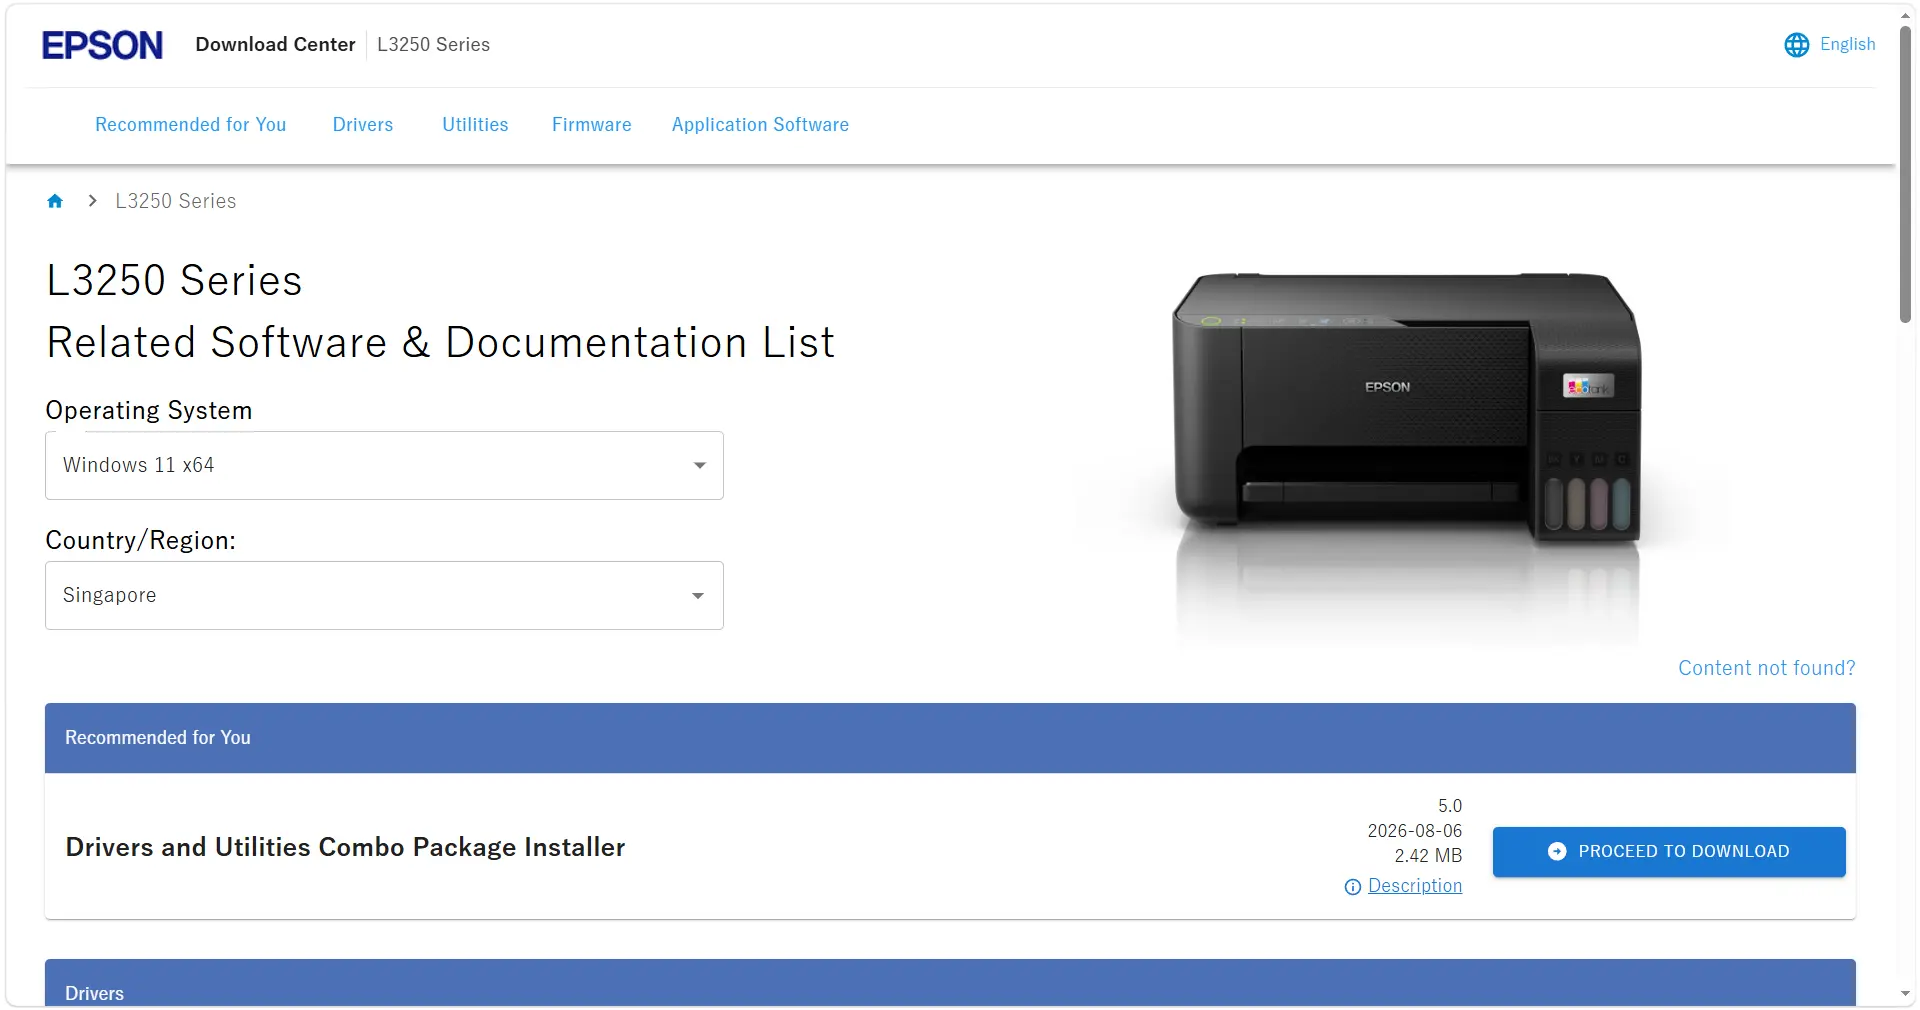1920x1010 pixels.
Task: Click Drivers and Utilities Combo Package Installer title
Action: click(x=346, y=847)
